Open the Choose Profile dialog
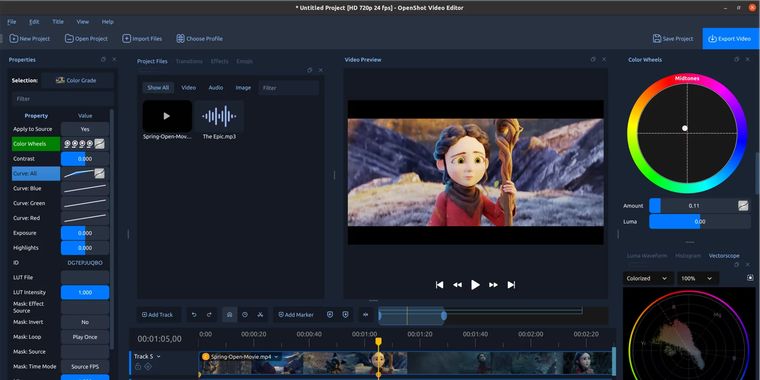The height and width of the screenshot is (380, 760). coord(199,38)
